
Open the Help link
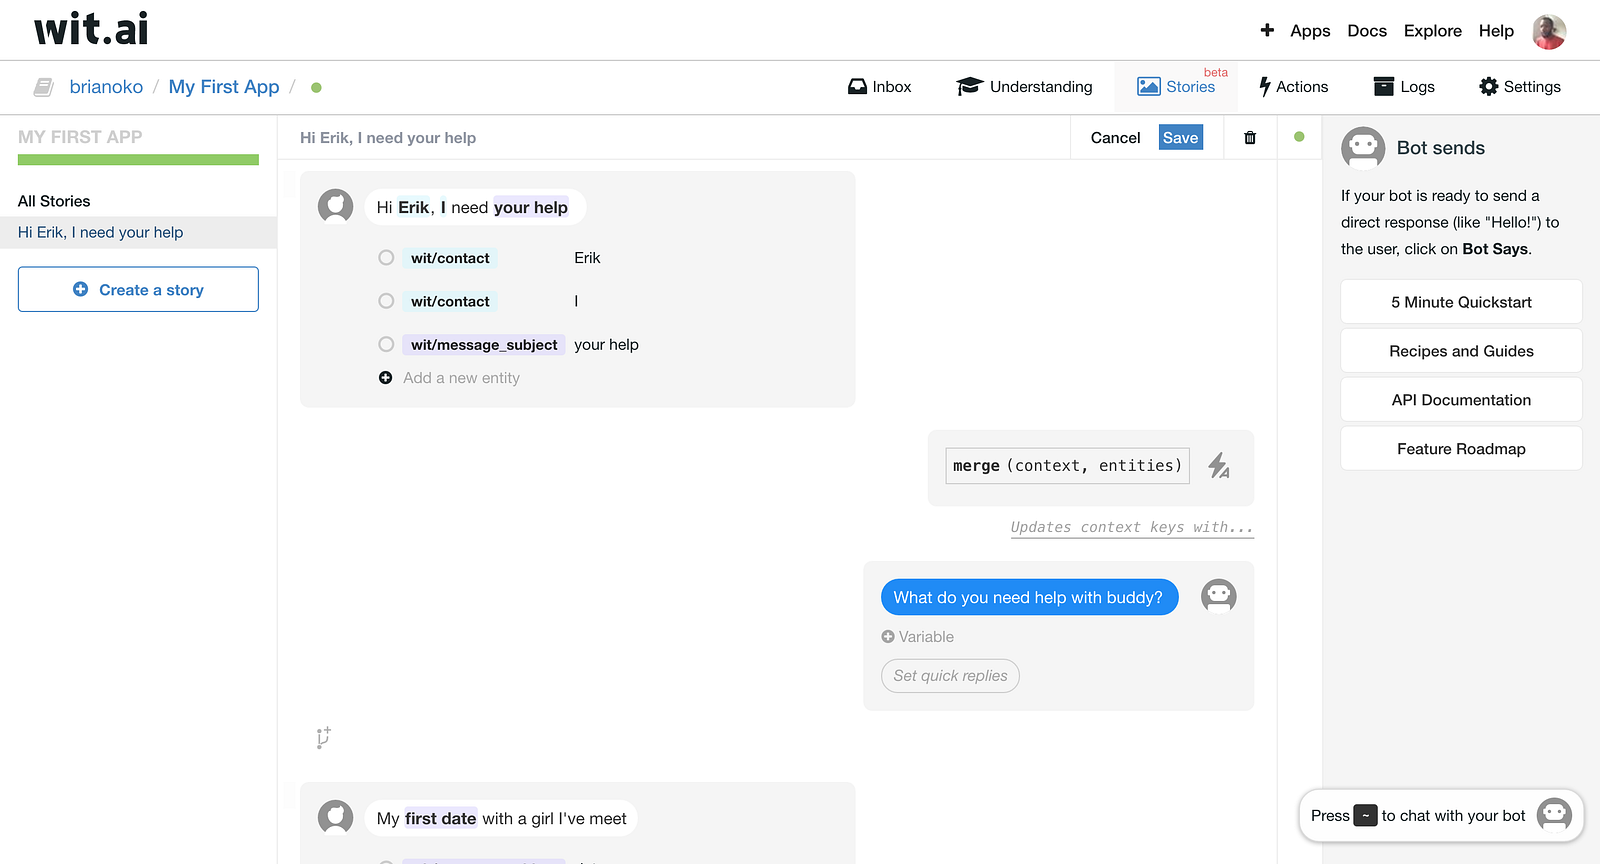1496,31
